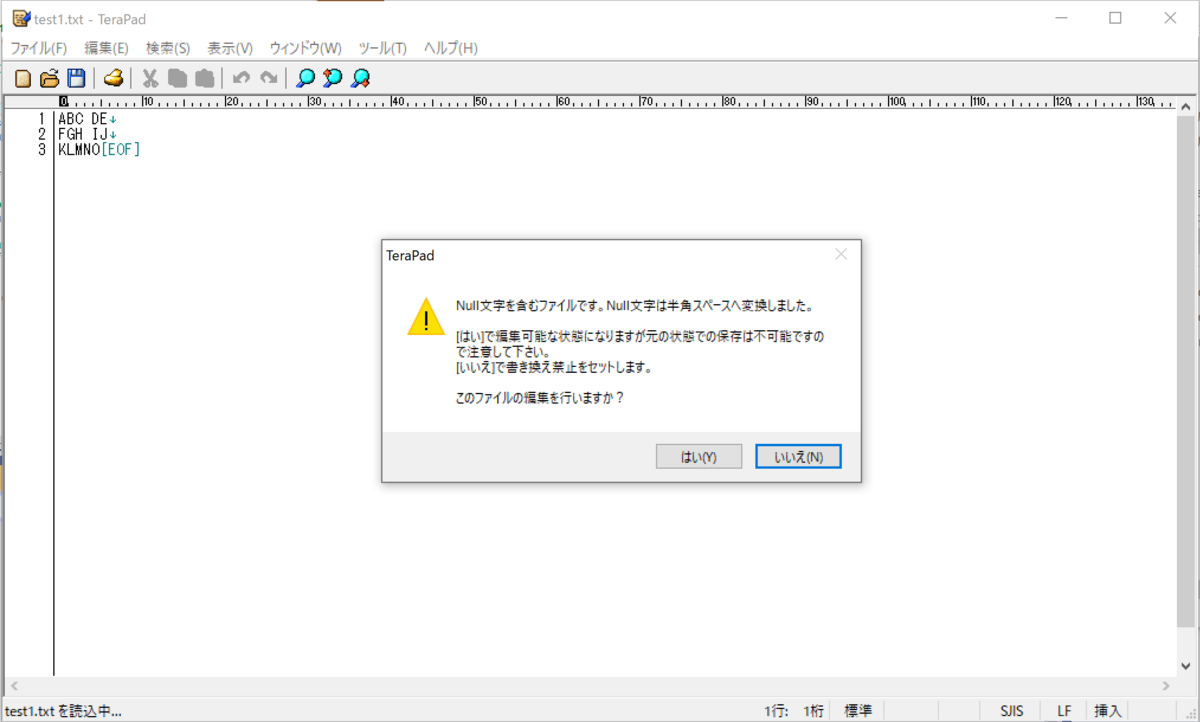1200x722 pixels.
Task: Click the LF line-ending indicator
Action: [1063, 710]
